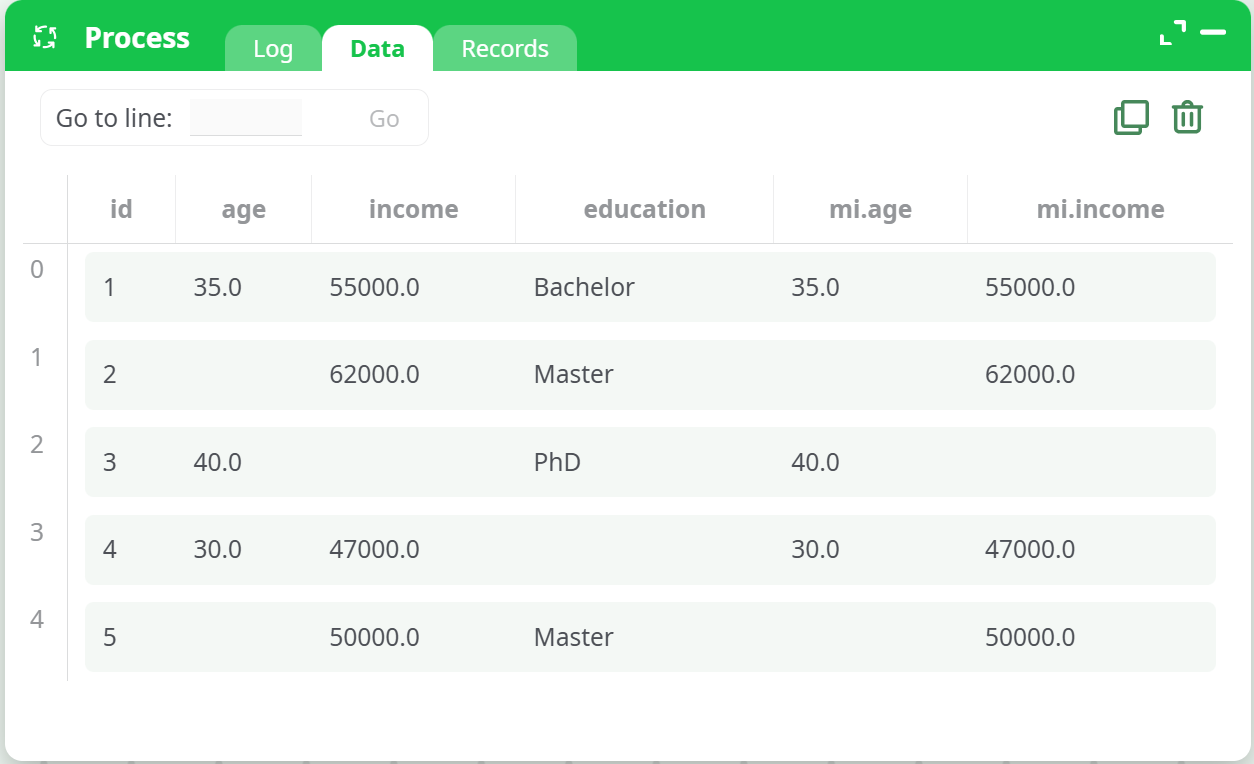The width and height of the screenshot is (1254, 764).
Task: Click the mi.age column header
Action: tap(870, 209)
